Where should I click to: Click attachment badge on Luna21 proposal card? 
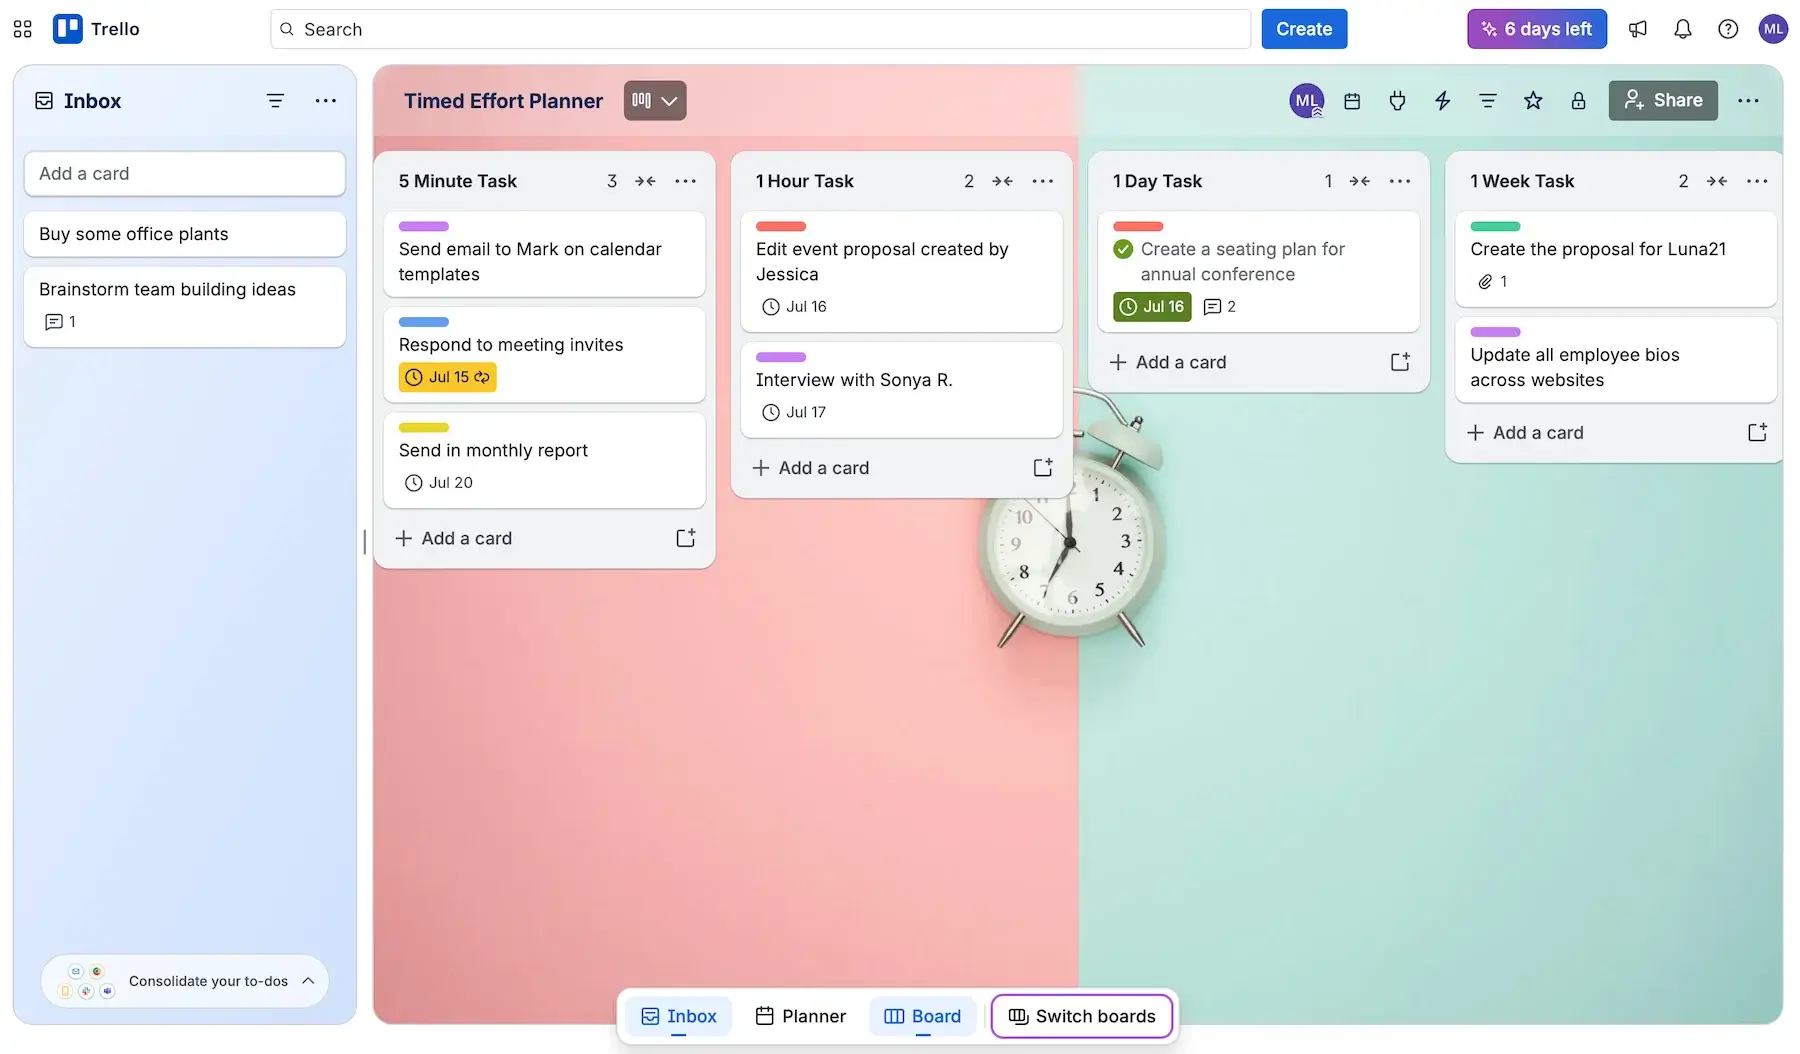click(x=1493, y=281)
